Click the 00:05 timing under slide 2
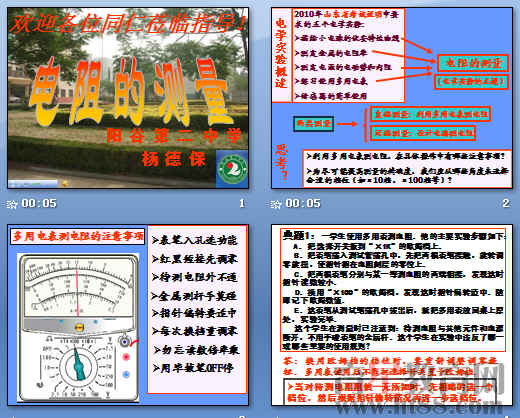 303,203
